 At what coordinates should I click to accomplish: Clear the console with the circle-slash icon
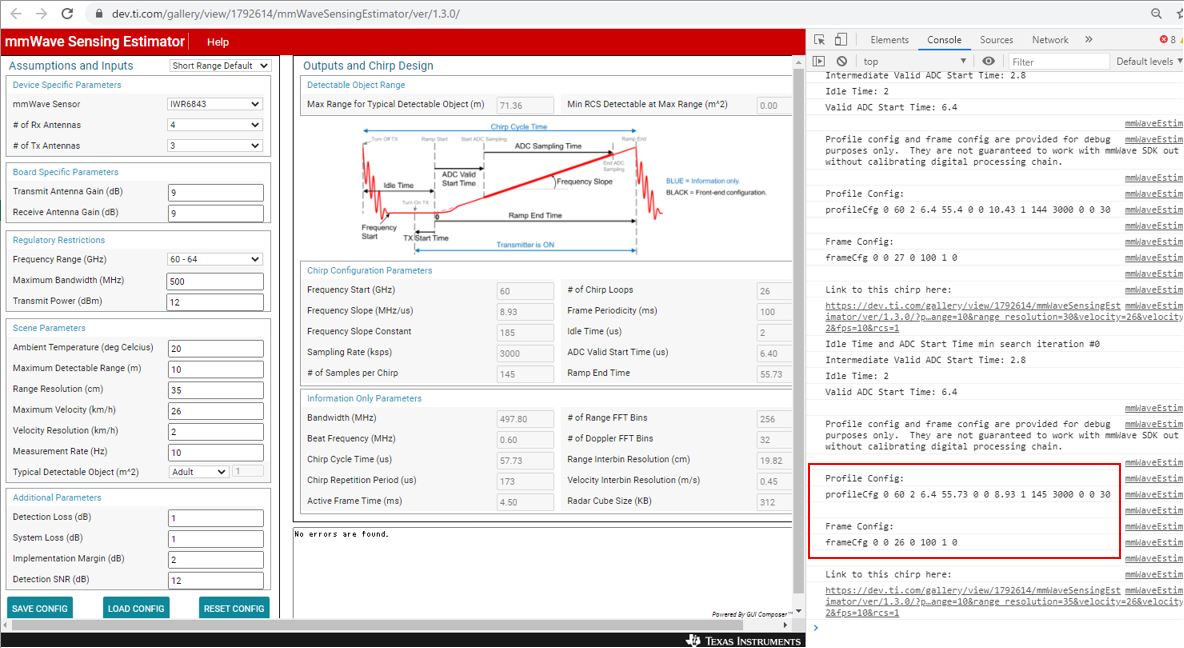pyautogui.click(x=842, y=61)
